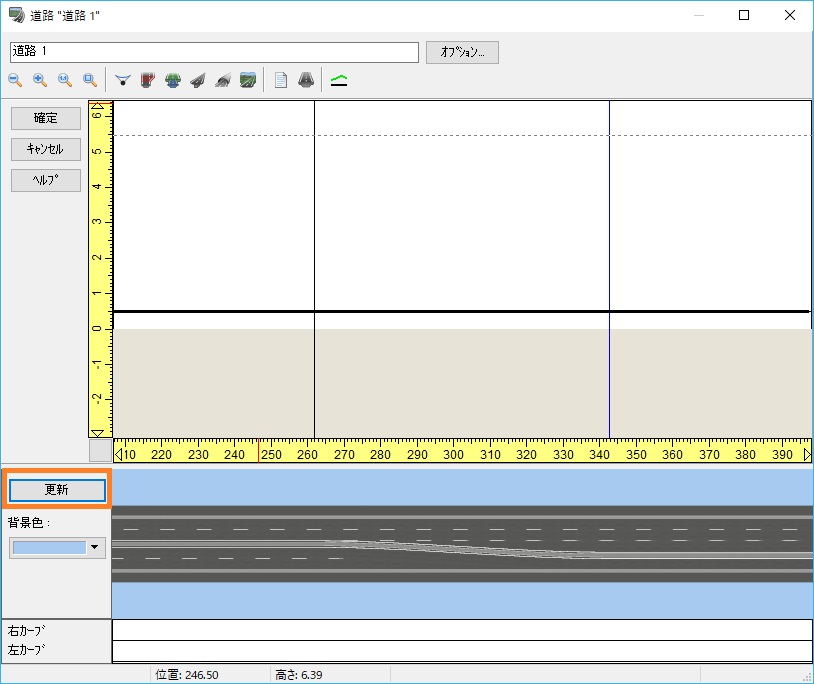Click the light blue background color swatch
814x684 pixels.
pyautogui.click(x=49, y=547)
